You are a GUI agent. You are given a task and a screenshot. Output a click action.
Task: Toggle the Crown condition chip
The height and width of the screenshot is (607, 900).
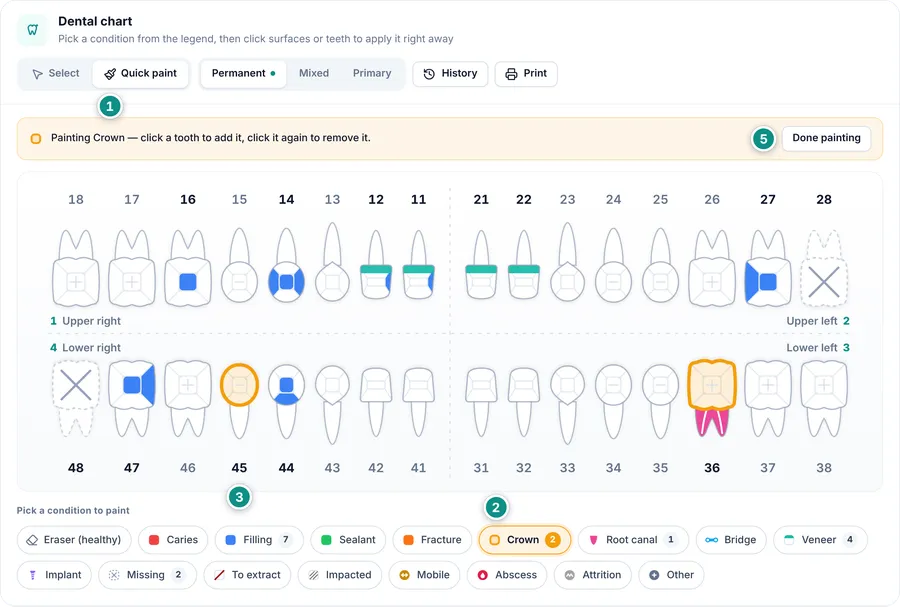(525, 540)
